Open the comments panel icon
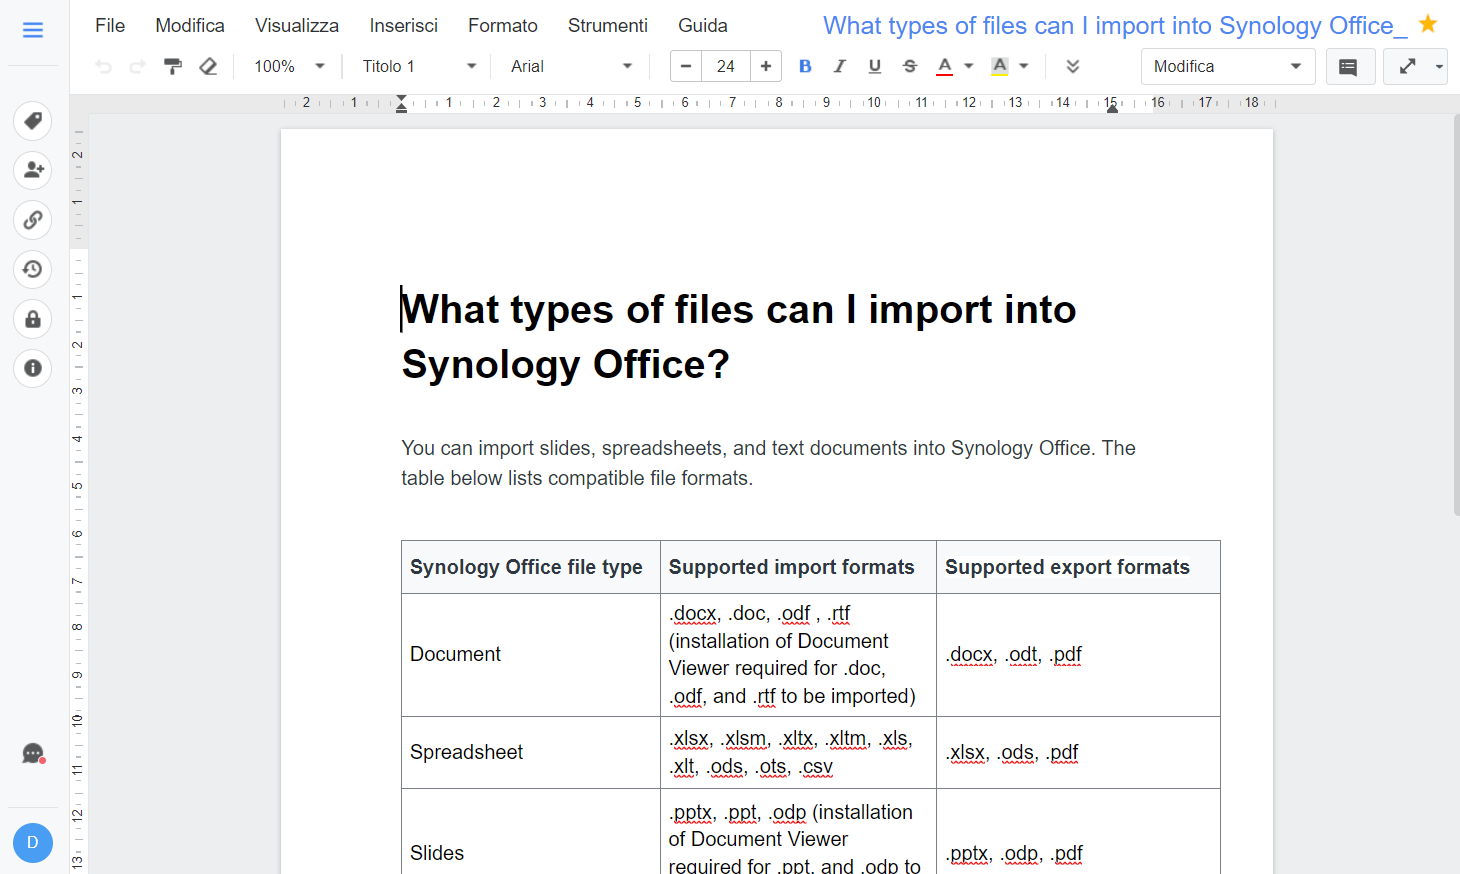Screen dimensions: 1460x874 coord(1348,67)
